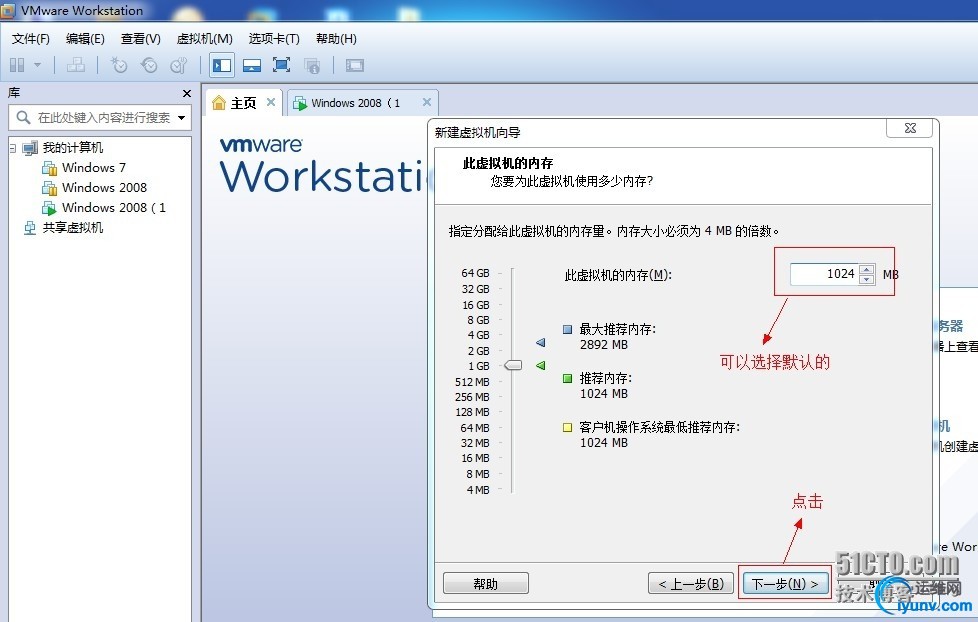The height and width of the screenshot is (622, 978).
Task: Close the 新建虚拟机向导 dialog
Action: click(x=910, y=129)
